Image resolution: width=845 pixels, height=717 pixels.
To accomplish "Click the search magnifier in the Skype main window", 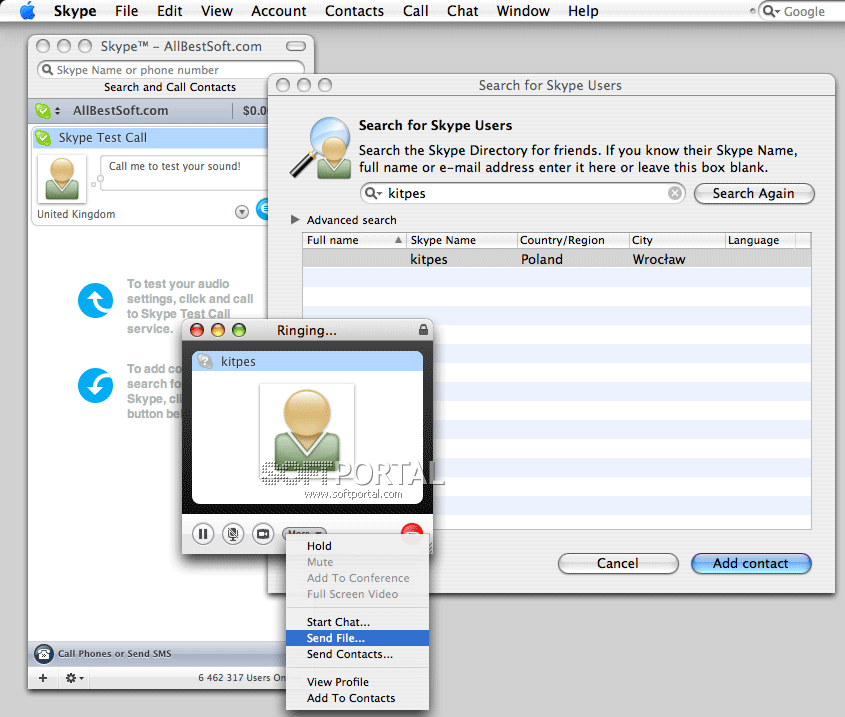I will pos(47,70).
